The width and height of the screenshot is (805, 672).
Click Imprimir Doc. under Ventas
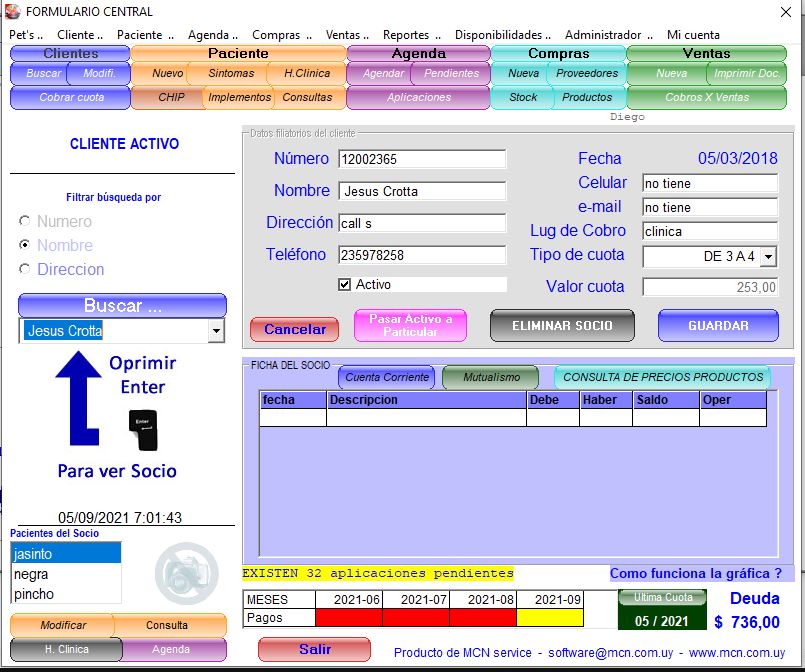pyautogui.click(x=747, y=73)
